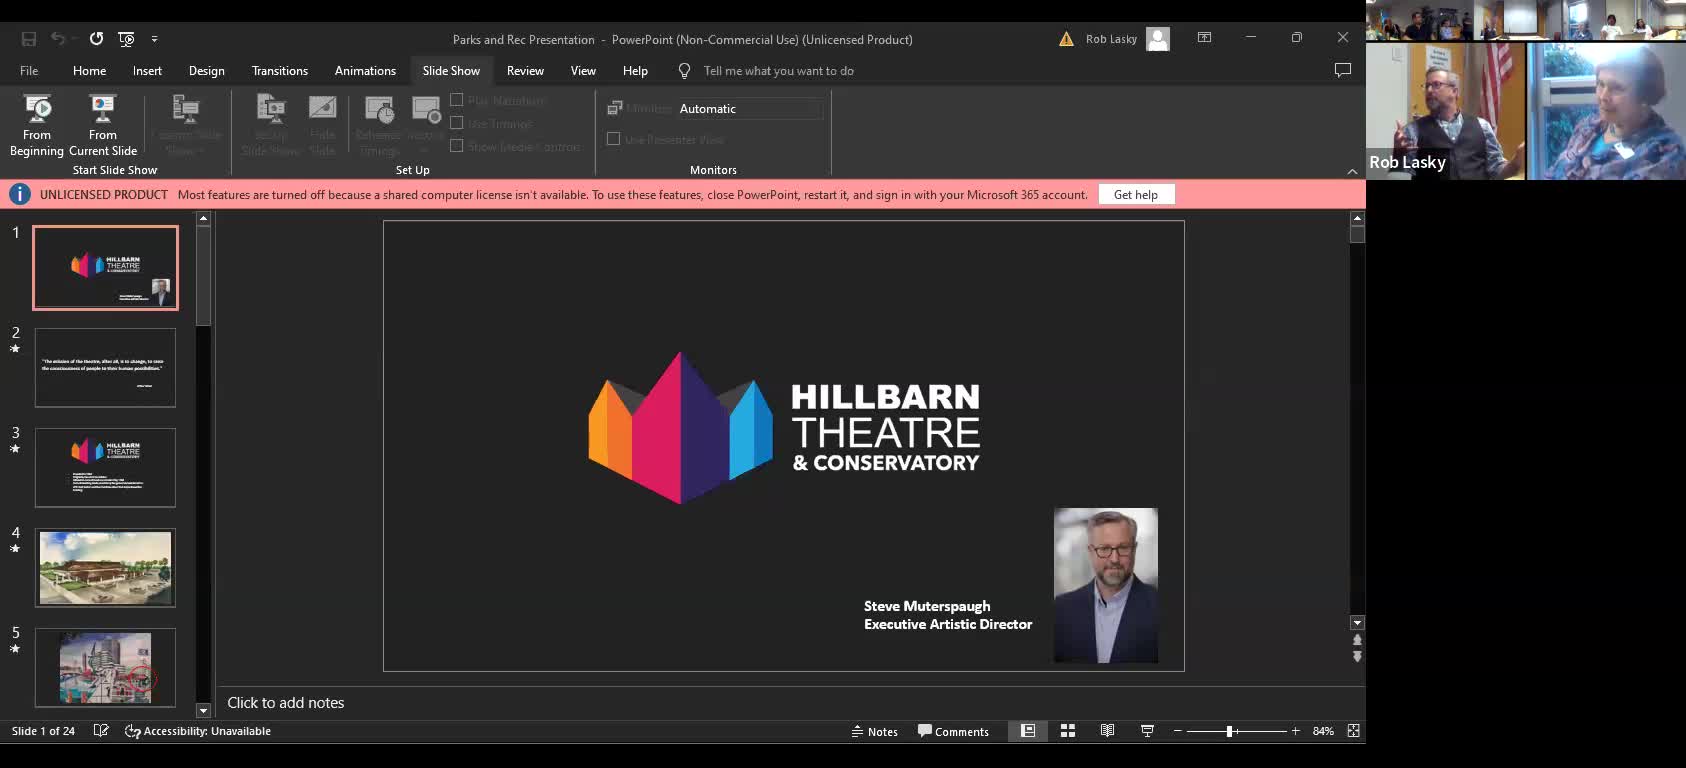Image resolution: width=1686 pixels, height=768 pixels.
Task: Click the Tell me lightbulb icon
Action: pyautogui.click(x=684, y=71)
